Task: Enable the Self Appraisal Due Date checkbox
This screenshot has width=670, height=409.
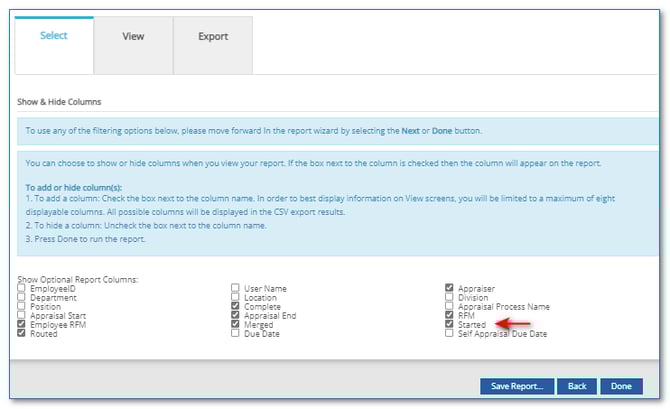Action: tap(450, 334)
